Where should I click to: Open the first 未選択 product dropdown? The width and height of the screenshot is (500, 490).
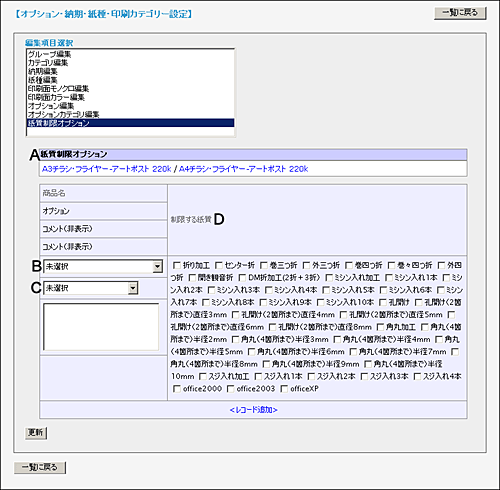pyautogui.click(x=103, y=267)
